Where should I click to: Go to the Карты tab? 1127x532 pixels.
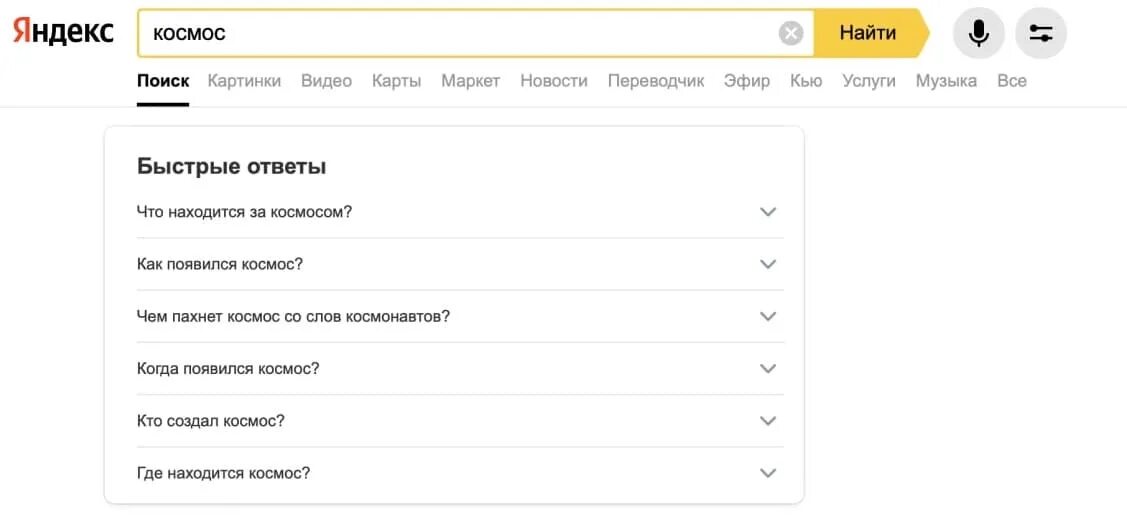pyautogui.click(x=396, y=81)
